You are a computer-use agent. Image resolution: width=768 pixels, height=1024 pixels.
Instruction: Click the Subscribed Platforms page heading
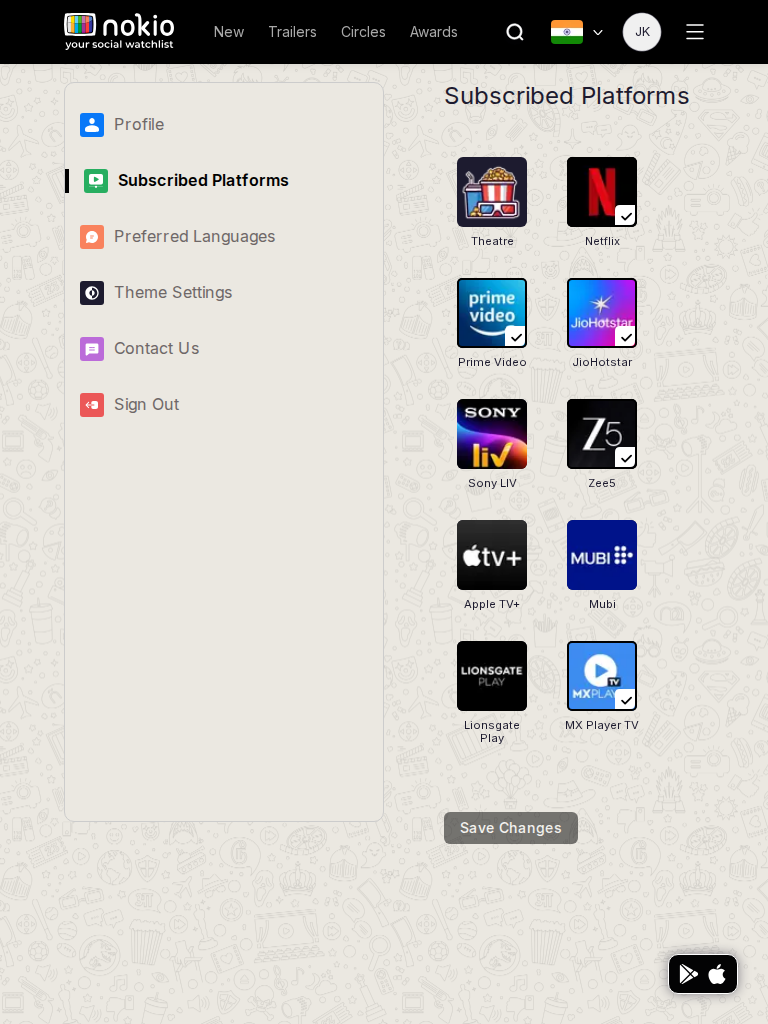pos(567,96)
